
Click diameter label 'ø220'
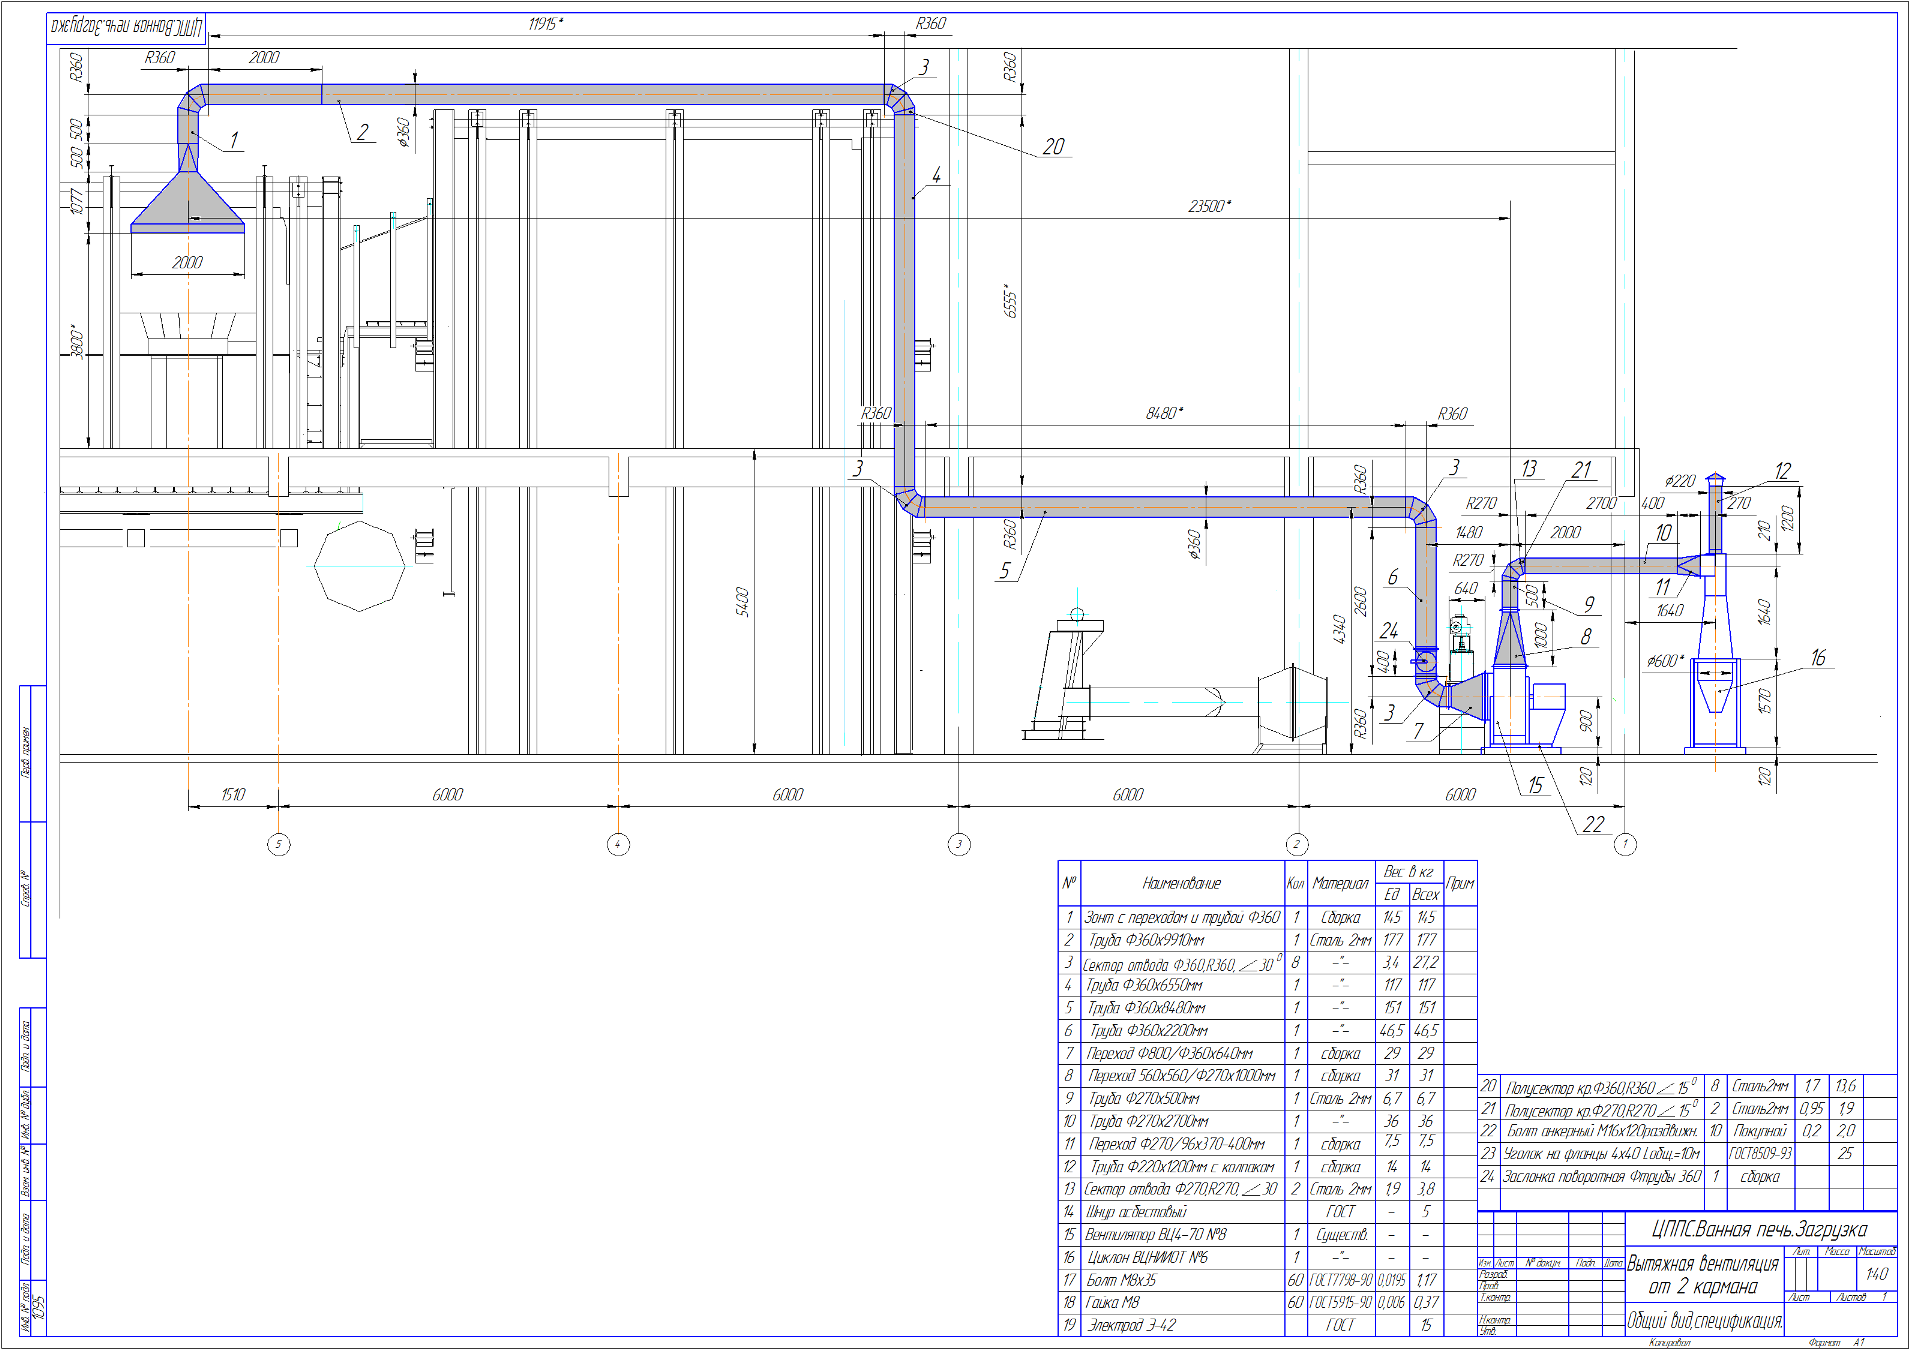point(1680,481)
